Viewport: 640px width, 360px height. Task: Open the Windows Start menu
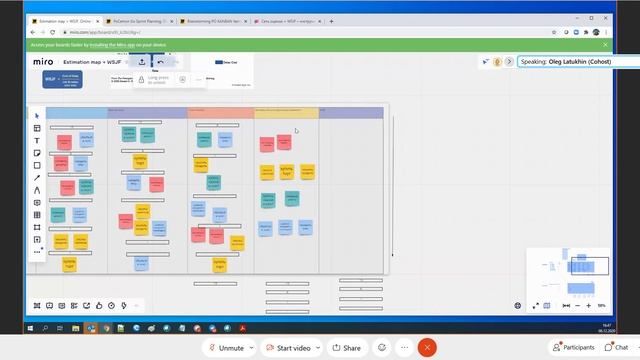[x=30, y=328]
